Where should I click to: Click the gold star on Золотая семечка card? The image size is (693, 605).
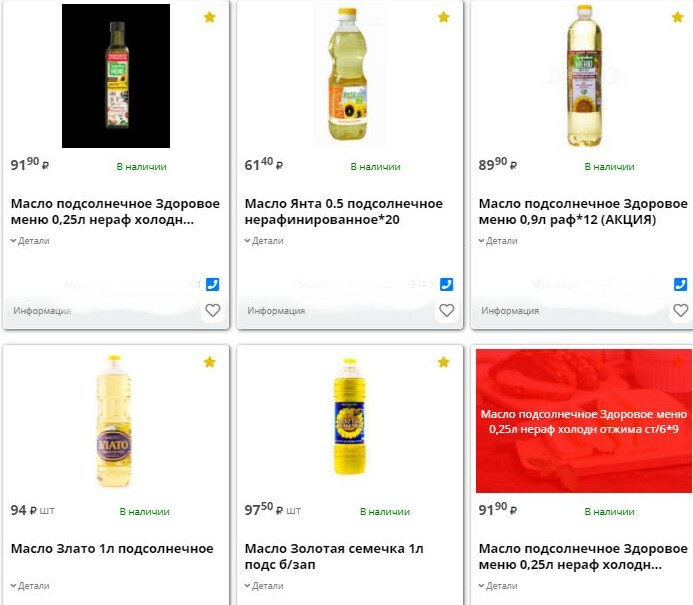coord(443,362)
